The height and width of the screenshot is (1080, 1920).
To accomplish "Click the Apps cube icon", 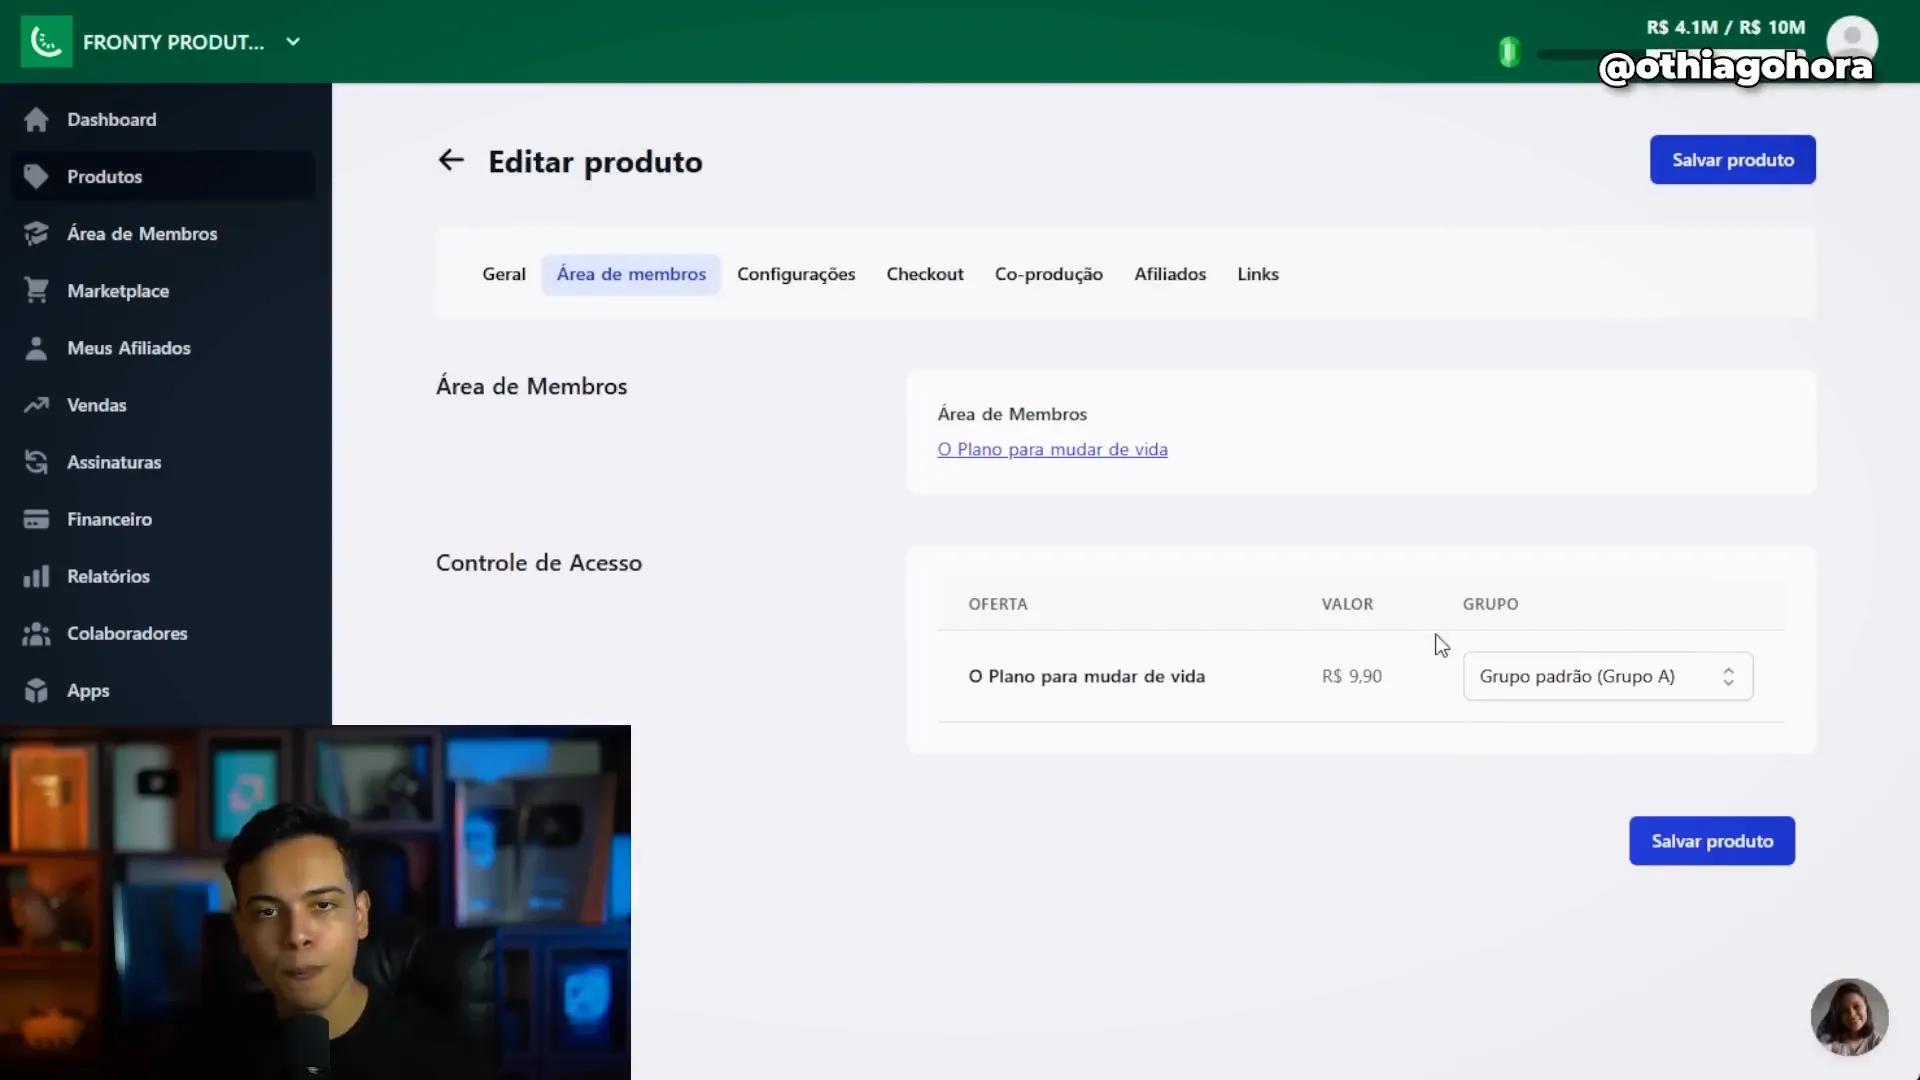I will pyautogui.click(x=36, y=690).
